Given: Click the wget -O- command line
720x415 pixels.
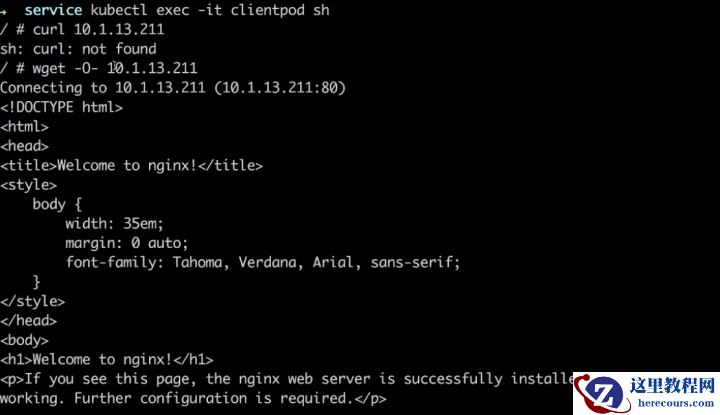Looking at the screenshot, I should (x=112, y=68).
